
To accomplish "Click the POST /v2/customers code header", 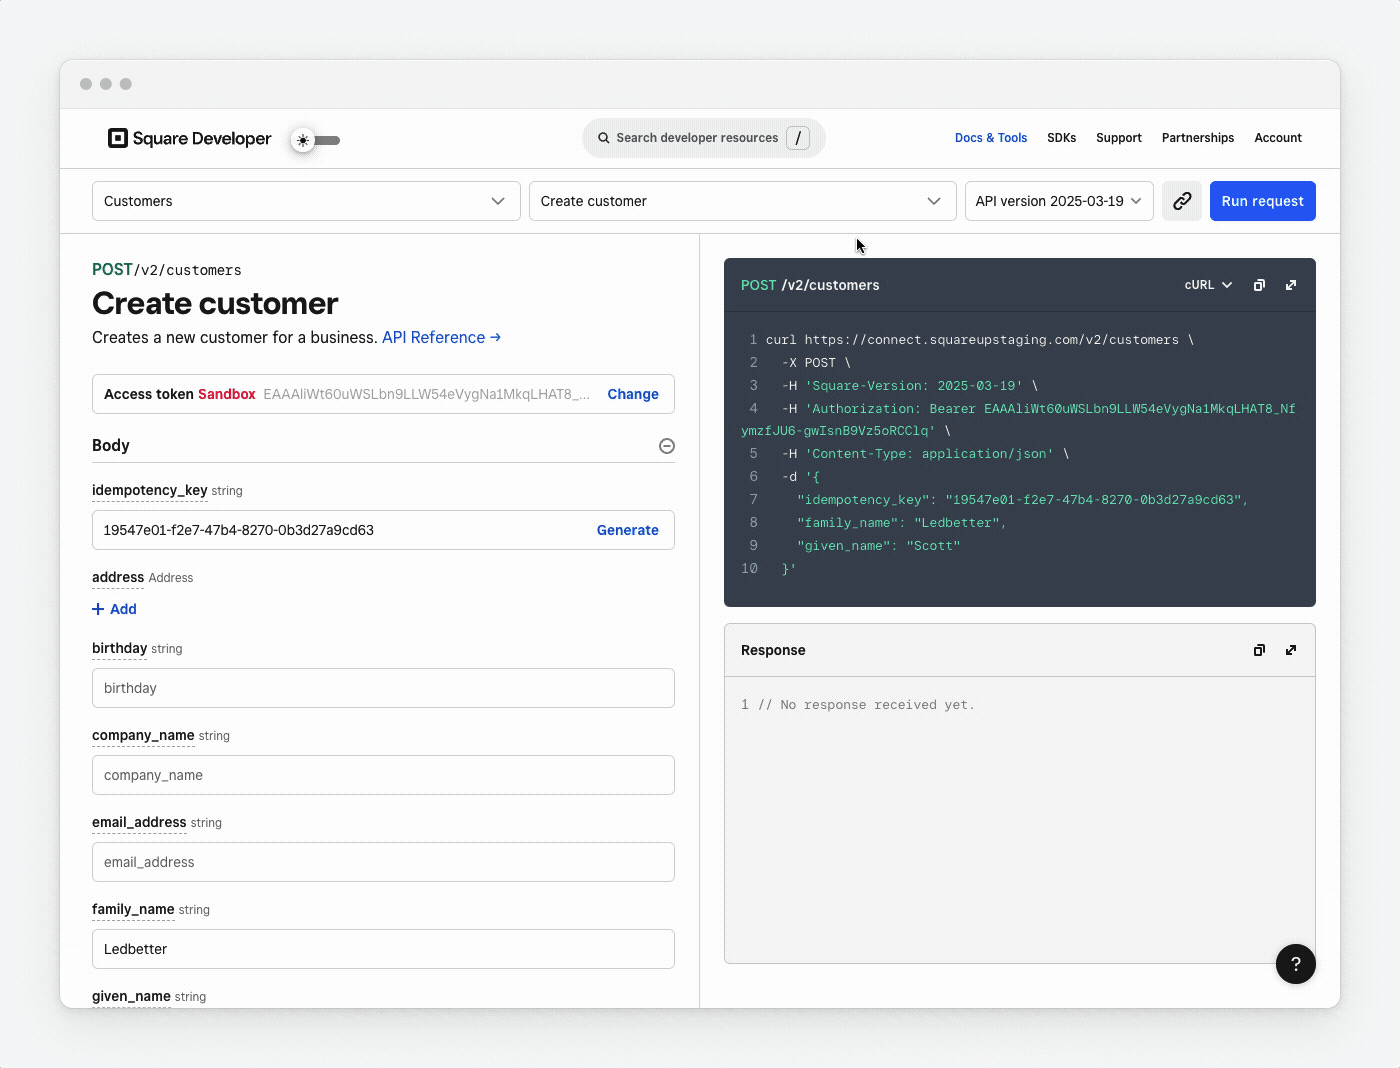I will [810, 285].
